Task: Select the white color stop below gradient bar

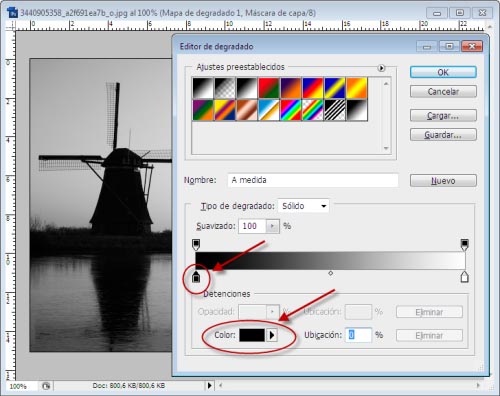Action: tap(464, 276)
